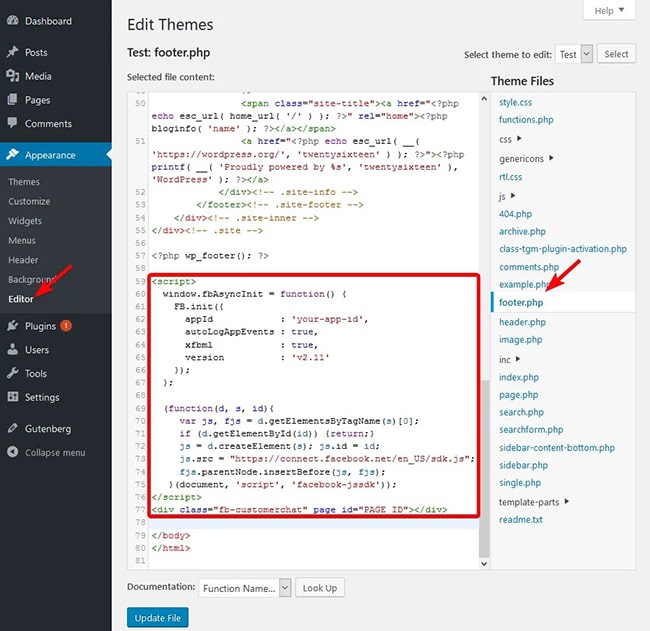
Task: Open Customize submenu item
Action: tap(29, 201)
